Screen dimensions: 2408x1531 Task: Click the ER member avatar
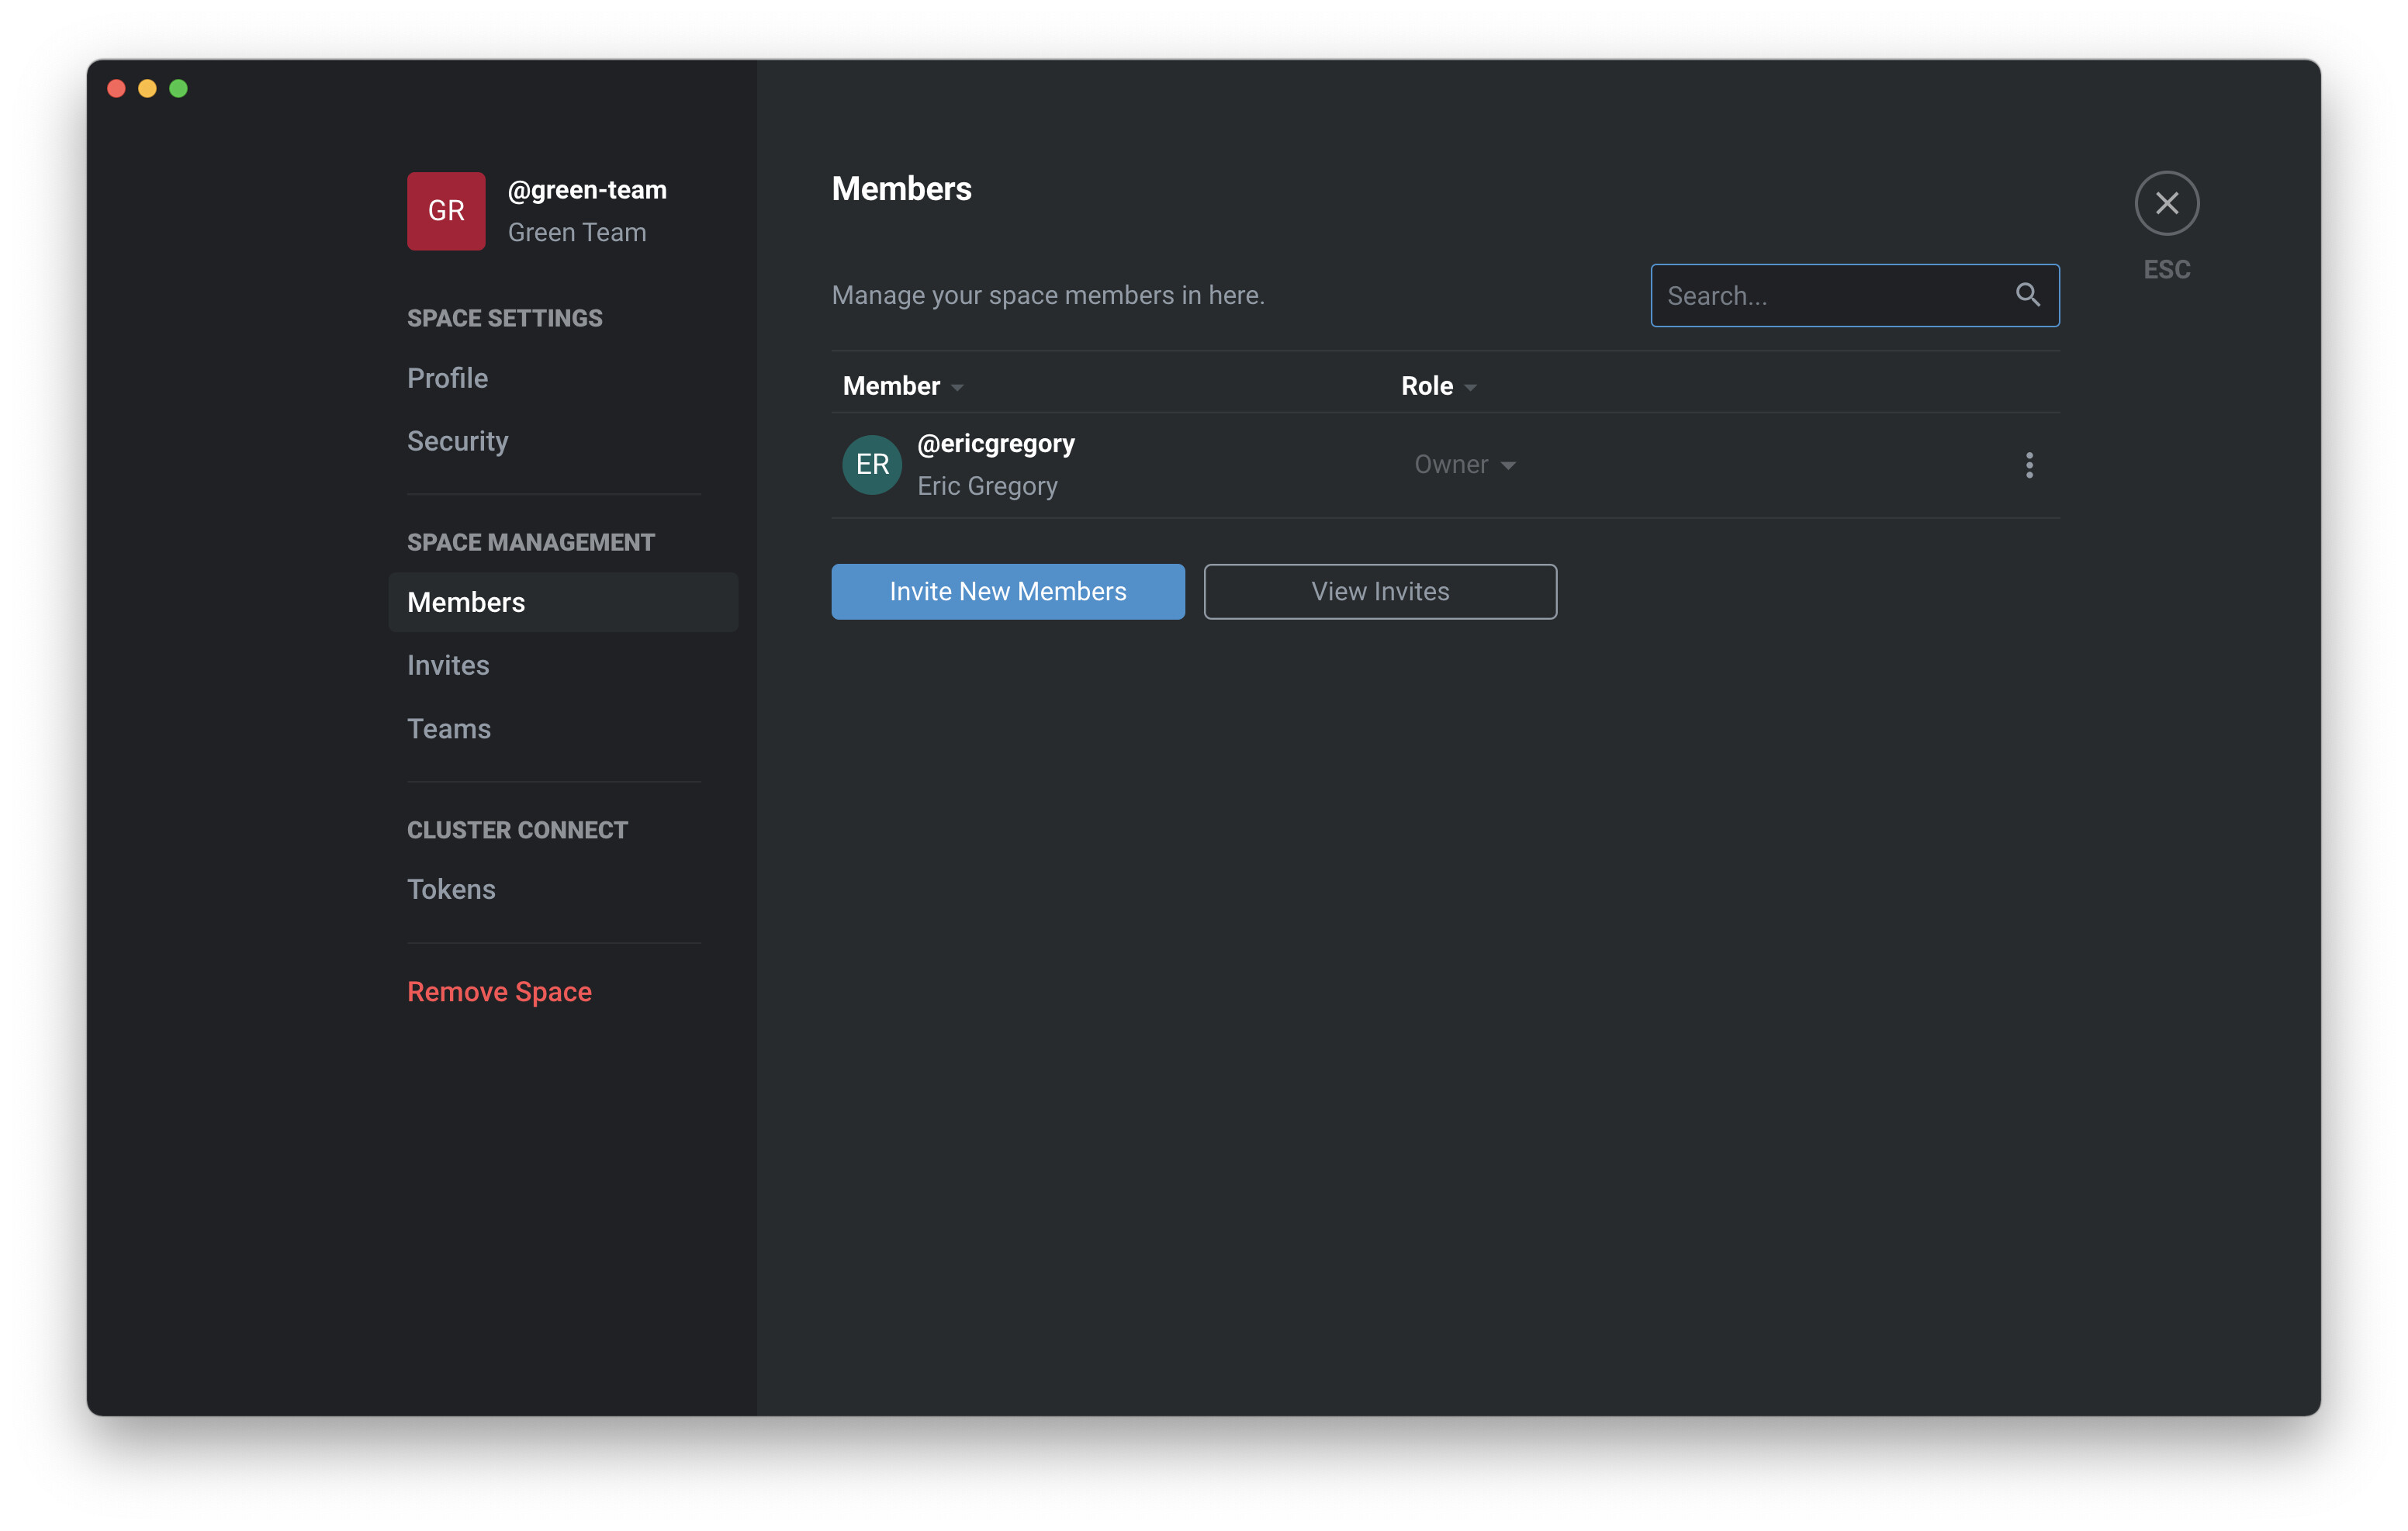point(872,465)
